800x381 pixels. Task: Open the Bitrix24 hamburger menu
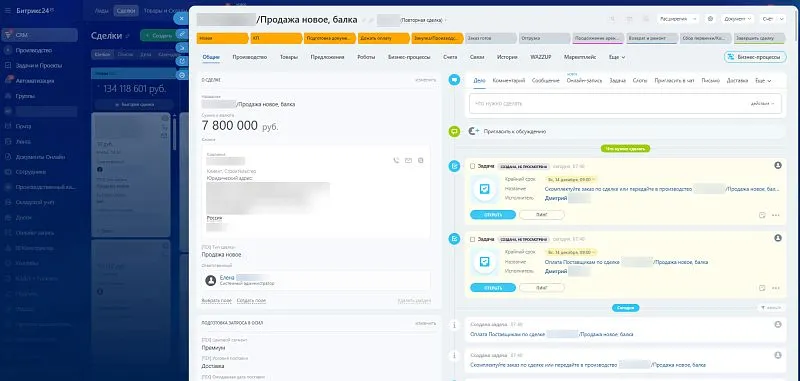[x=7, y=10]
